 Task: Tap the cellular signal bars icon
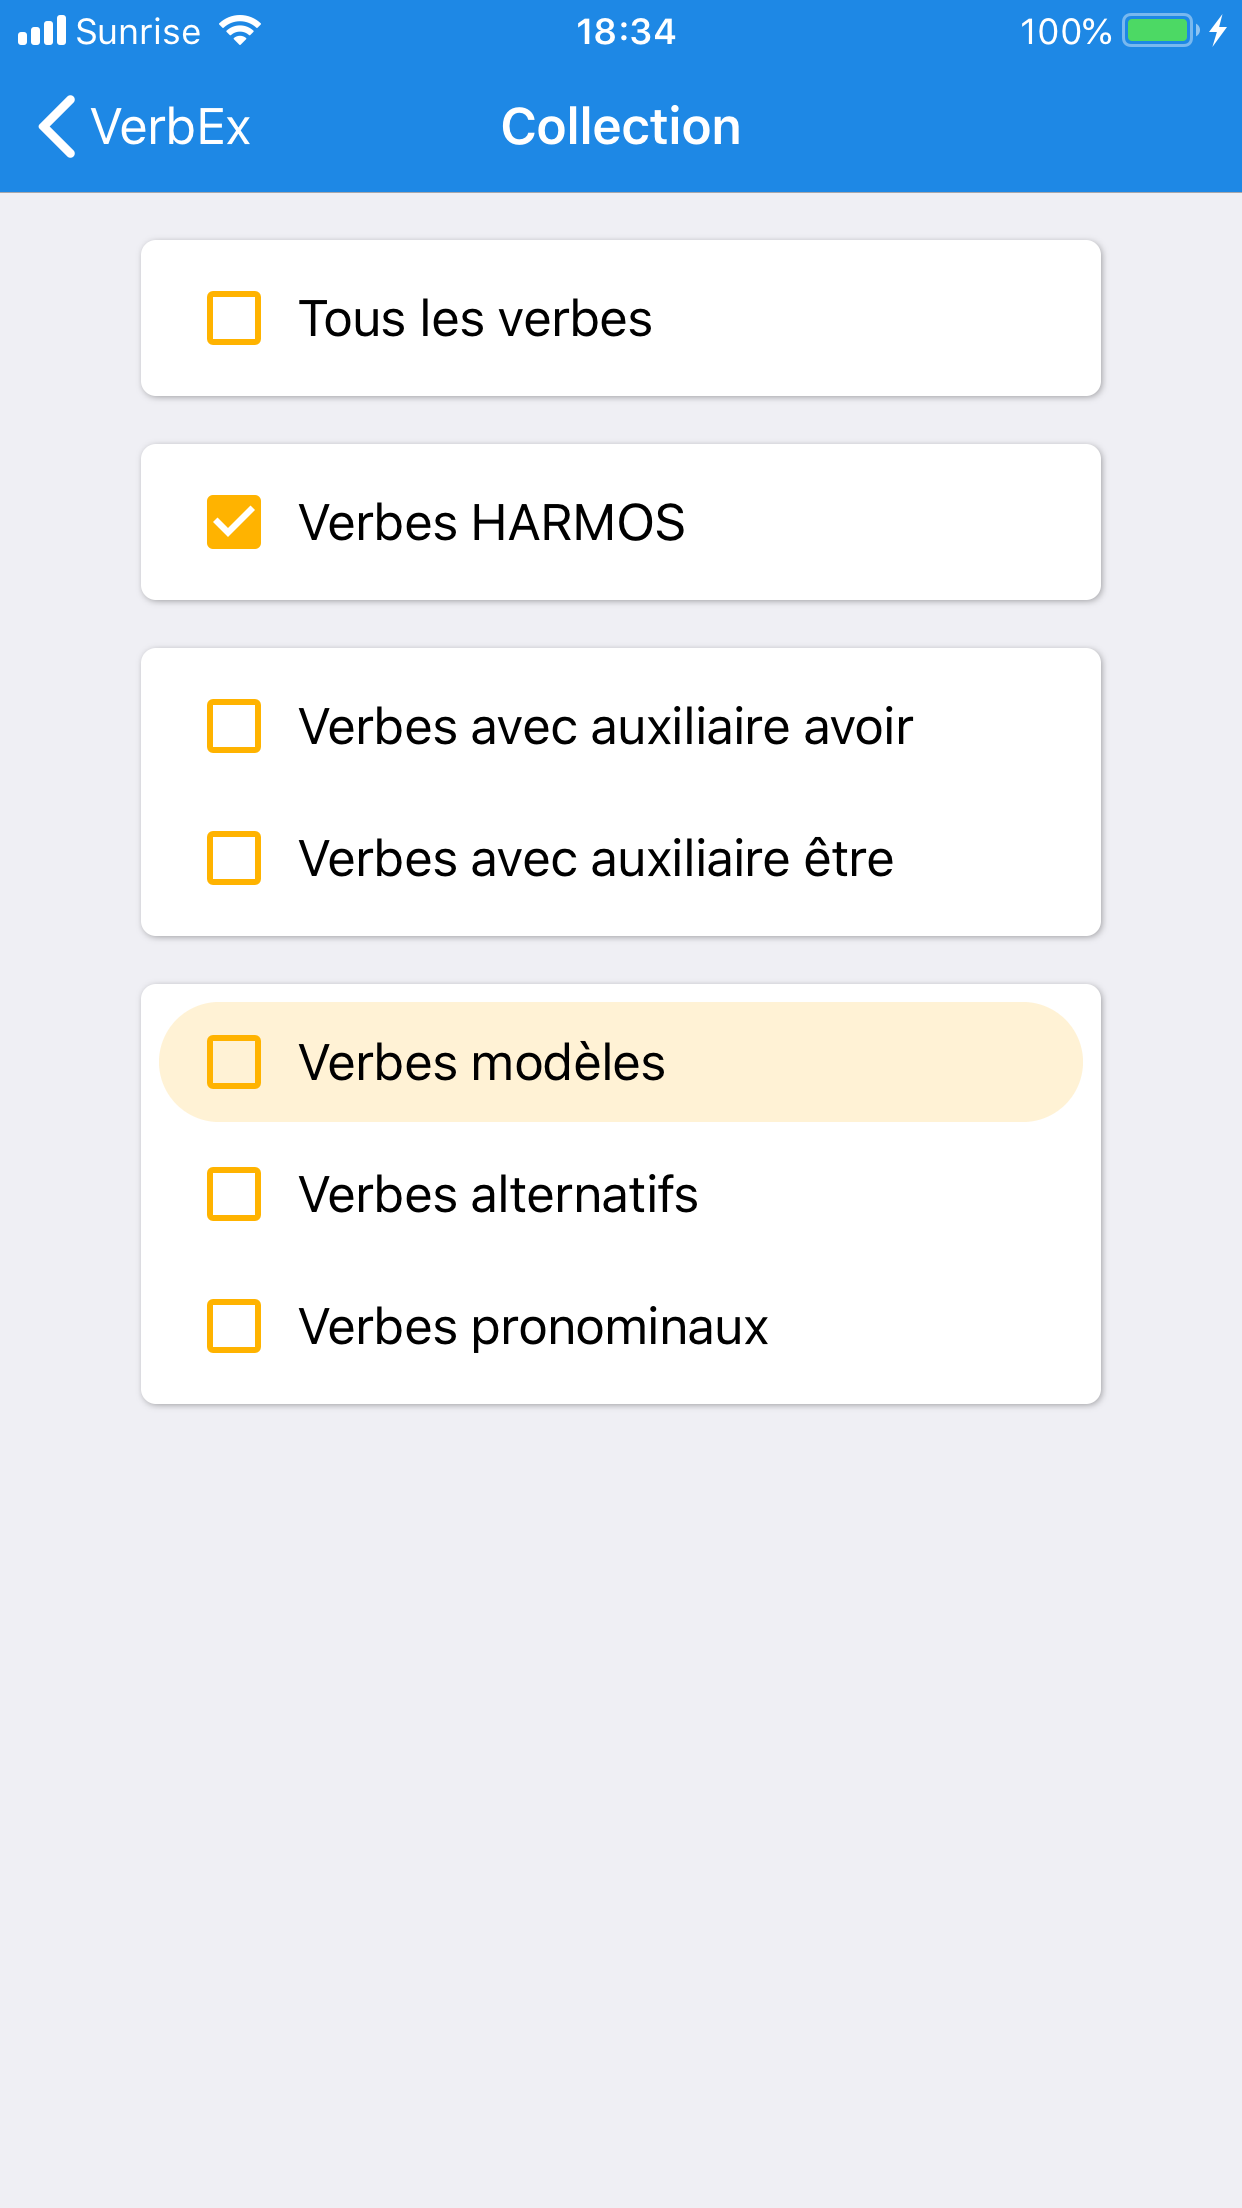(x=42, y=31)
